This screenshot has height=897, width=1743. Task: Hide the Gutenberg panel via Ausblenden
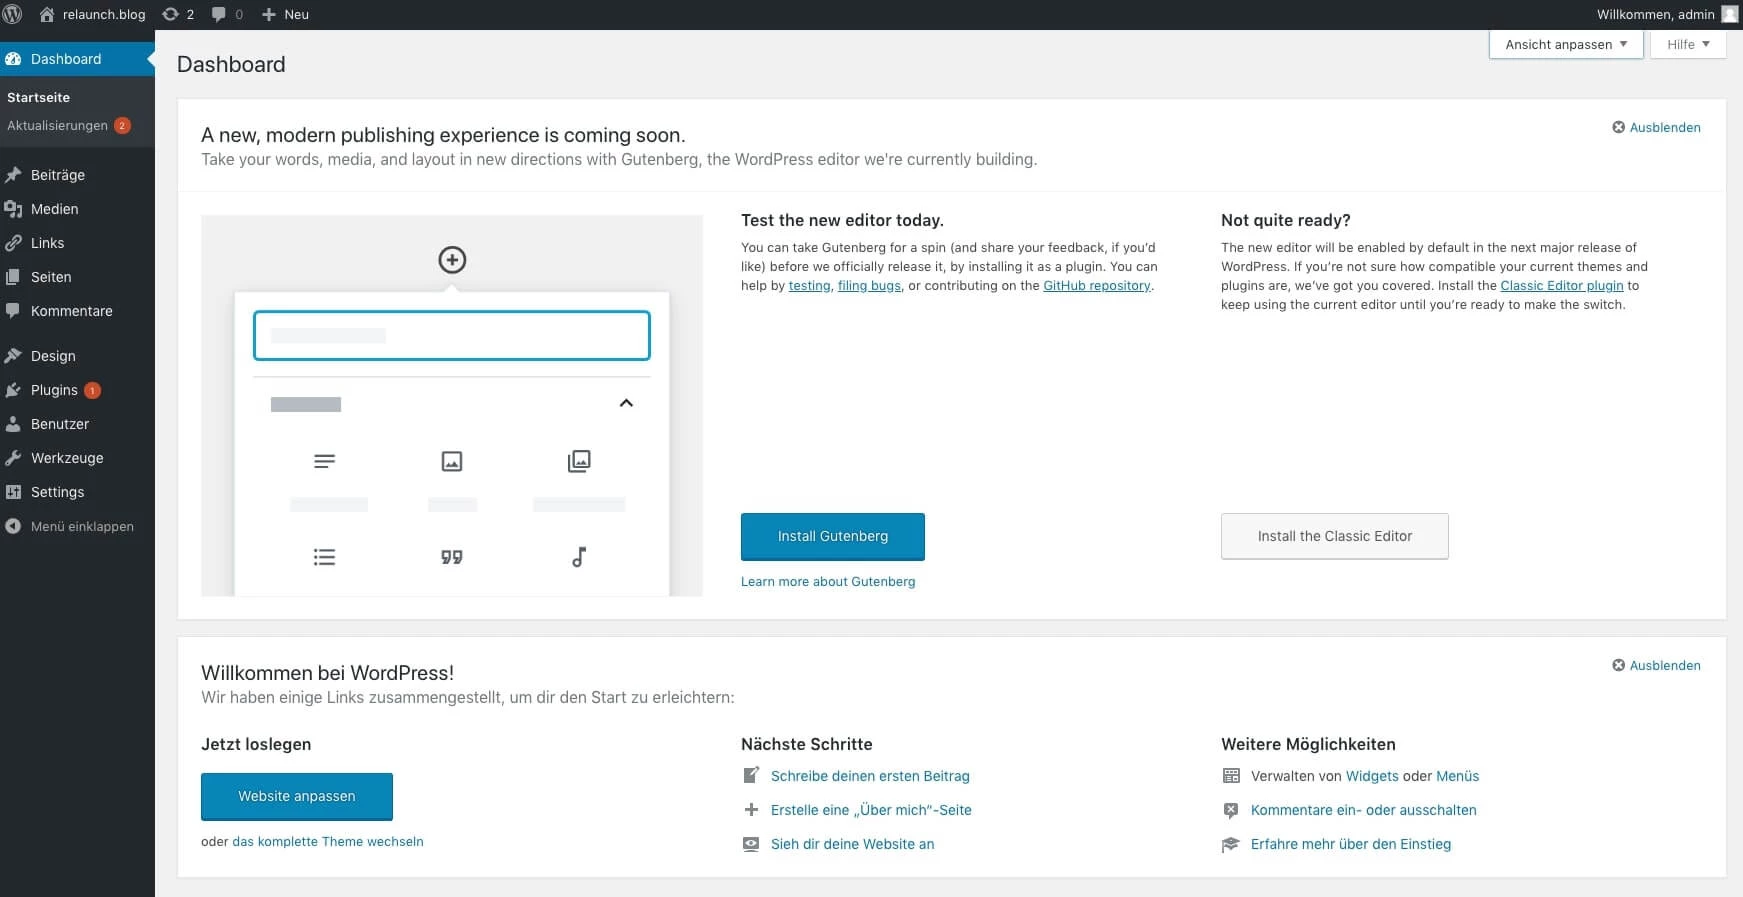[x=1656, y=127]
